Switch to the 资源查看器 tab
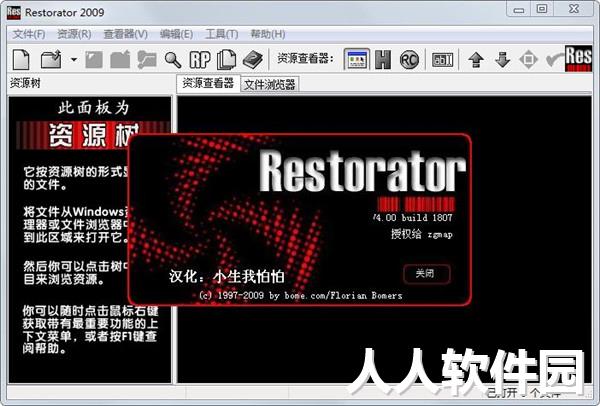600x406 pixels. coord(208,83)
